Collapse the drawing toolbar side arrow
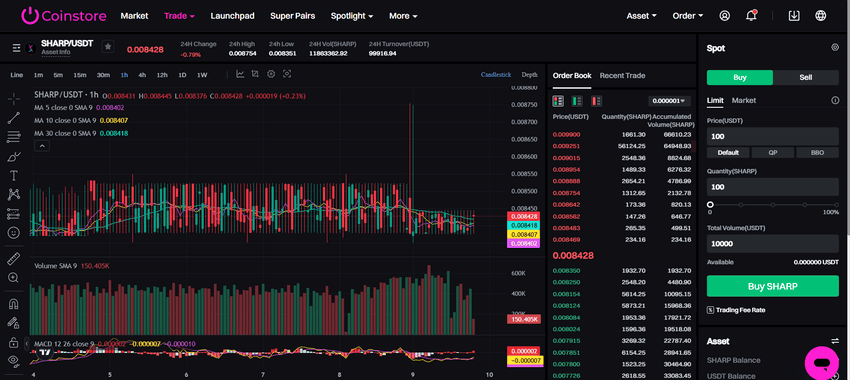Image resolution: width=850 pixels, height=380 pixels. click(27, 343)
